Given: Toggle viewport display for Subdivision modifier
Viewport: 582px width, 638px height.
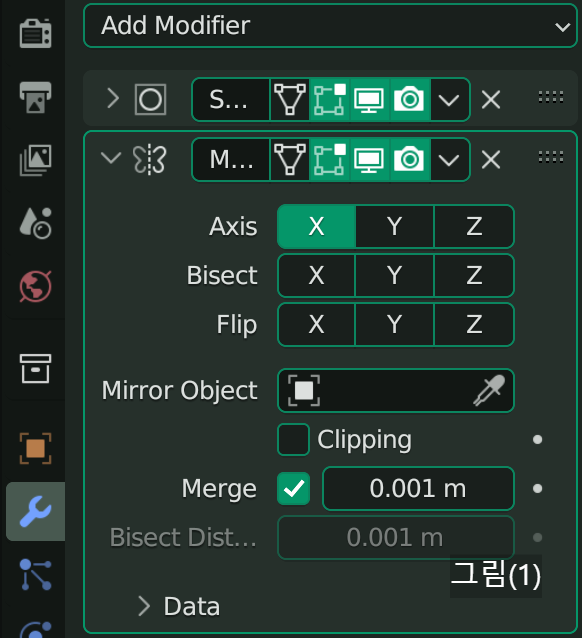Looking at the screenshot, I should pyautogui.click(x=370, y=99).
